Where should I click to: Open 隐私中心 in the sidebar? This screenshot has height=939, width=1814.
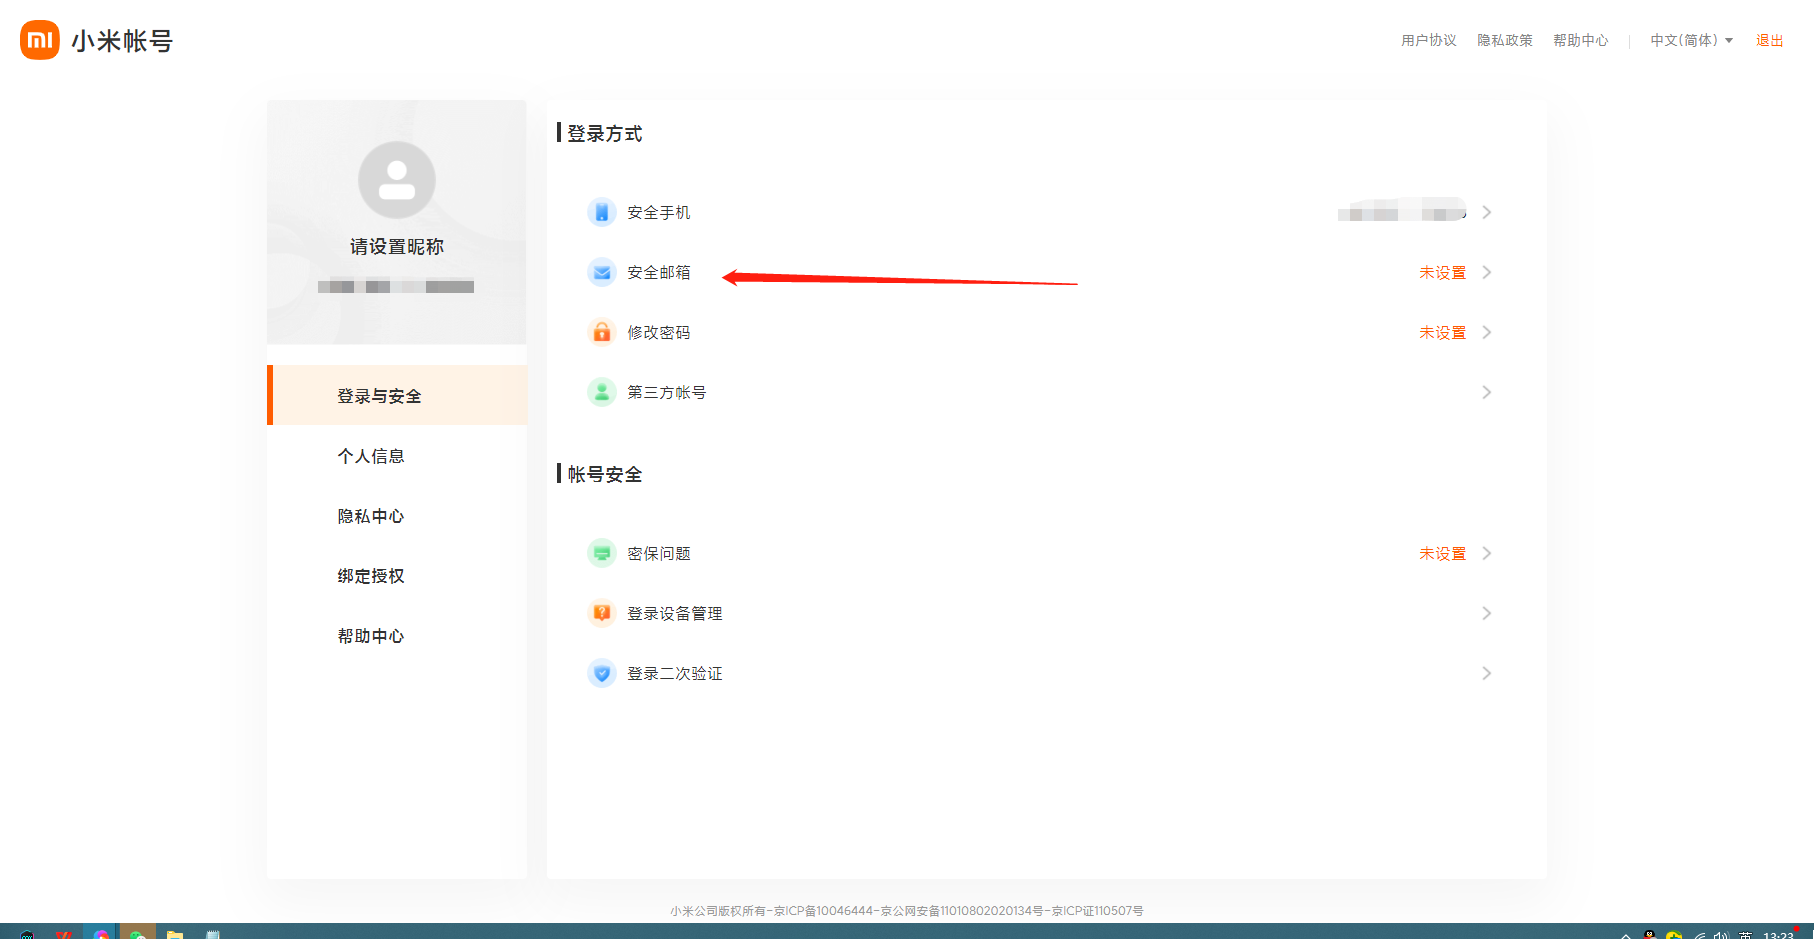[371, 516]
